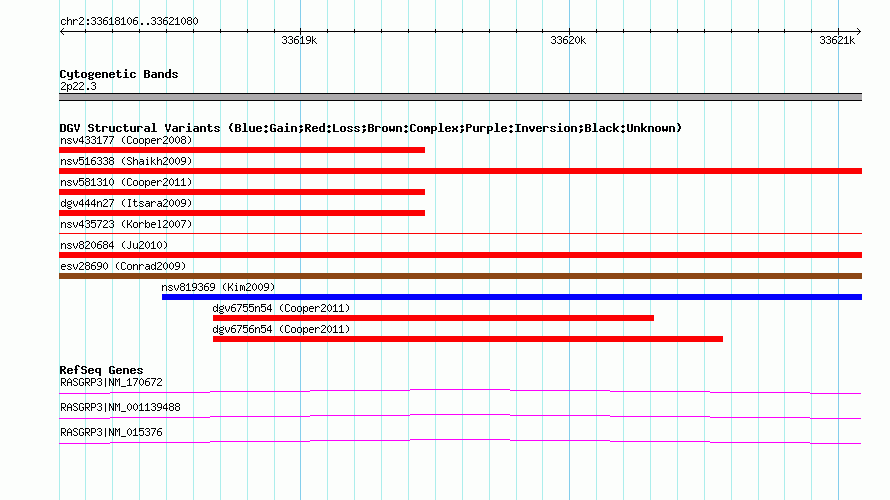Open nsv820684 (Ju2010) variant label
This screenshot has height=500, width=890.
pyautogui.click(x=114, y=245)
